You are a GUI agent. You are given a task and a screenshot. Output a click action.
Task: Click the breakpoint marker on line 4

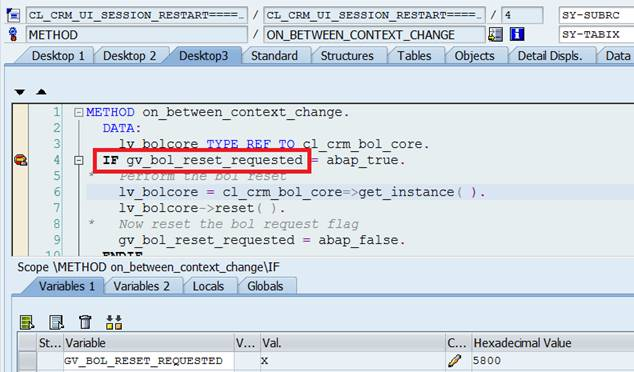point(21,160)
